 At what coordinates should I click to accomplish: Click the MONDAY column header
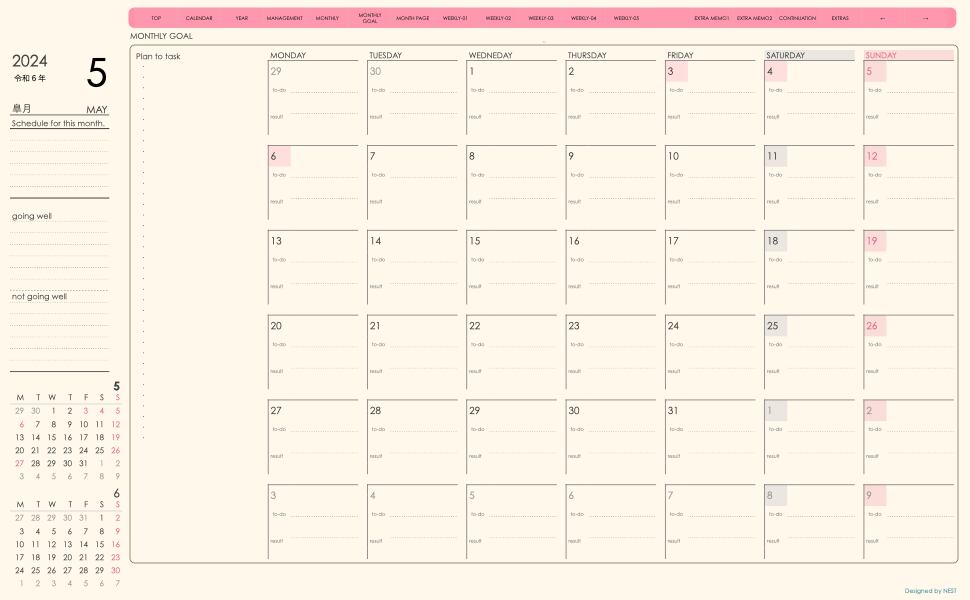[288, 55]
